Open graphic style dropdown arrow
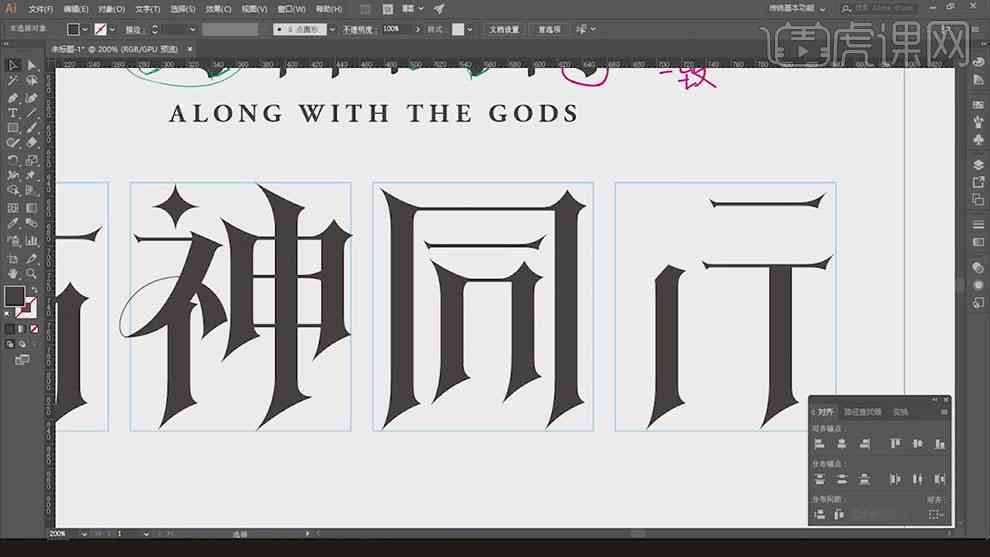The width and height of the screenshot is (990, 557). [469, 29]
